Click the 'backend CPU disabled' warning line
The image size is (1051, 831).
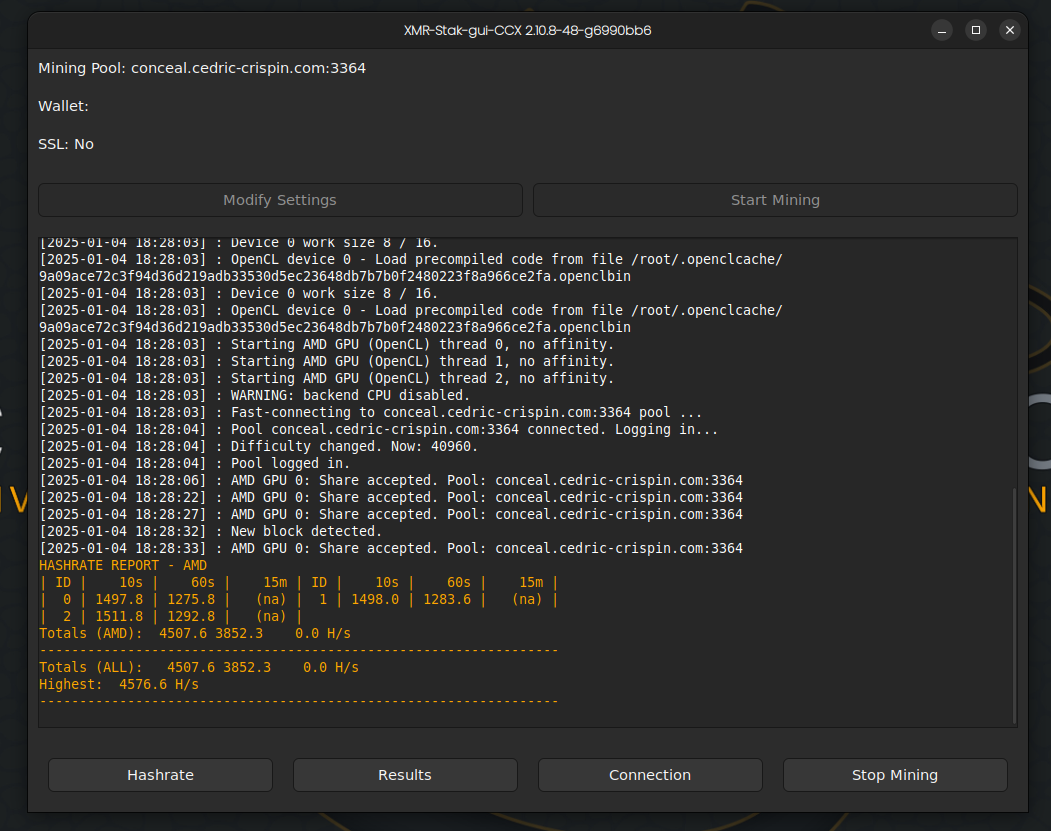[255, 395]
